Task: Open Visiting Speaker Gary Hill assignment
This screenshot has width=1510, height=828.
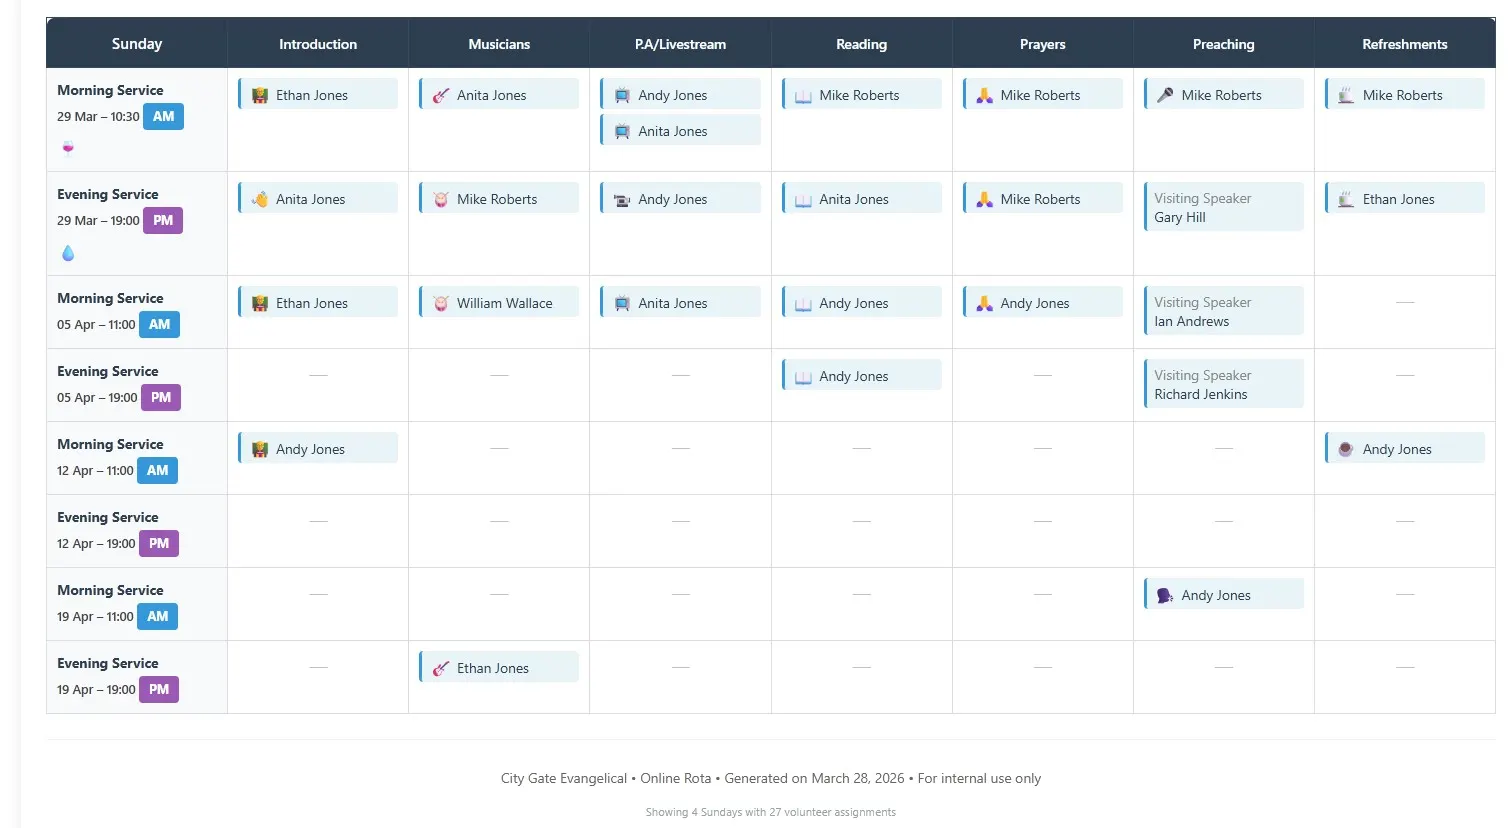Action: coord(1224,207)
